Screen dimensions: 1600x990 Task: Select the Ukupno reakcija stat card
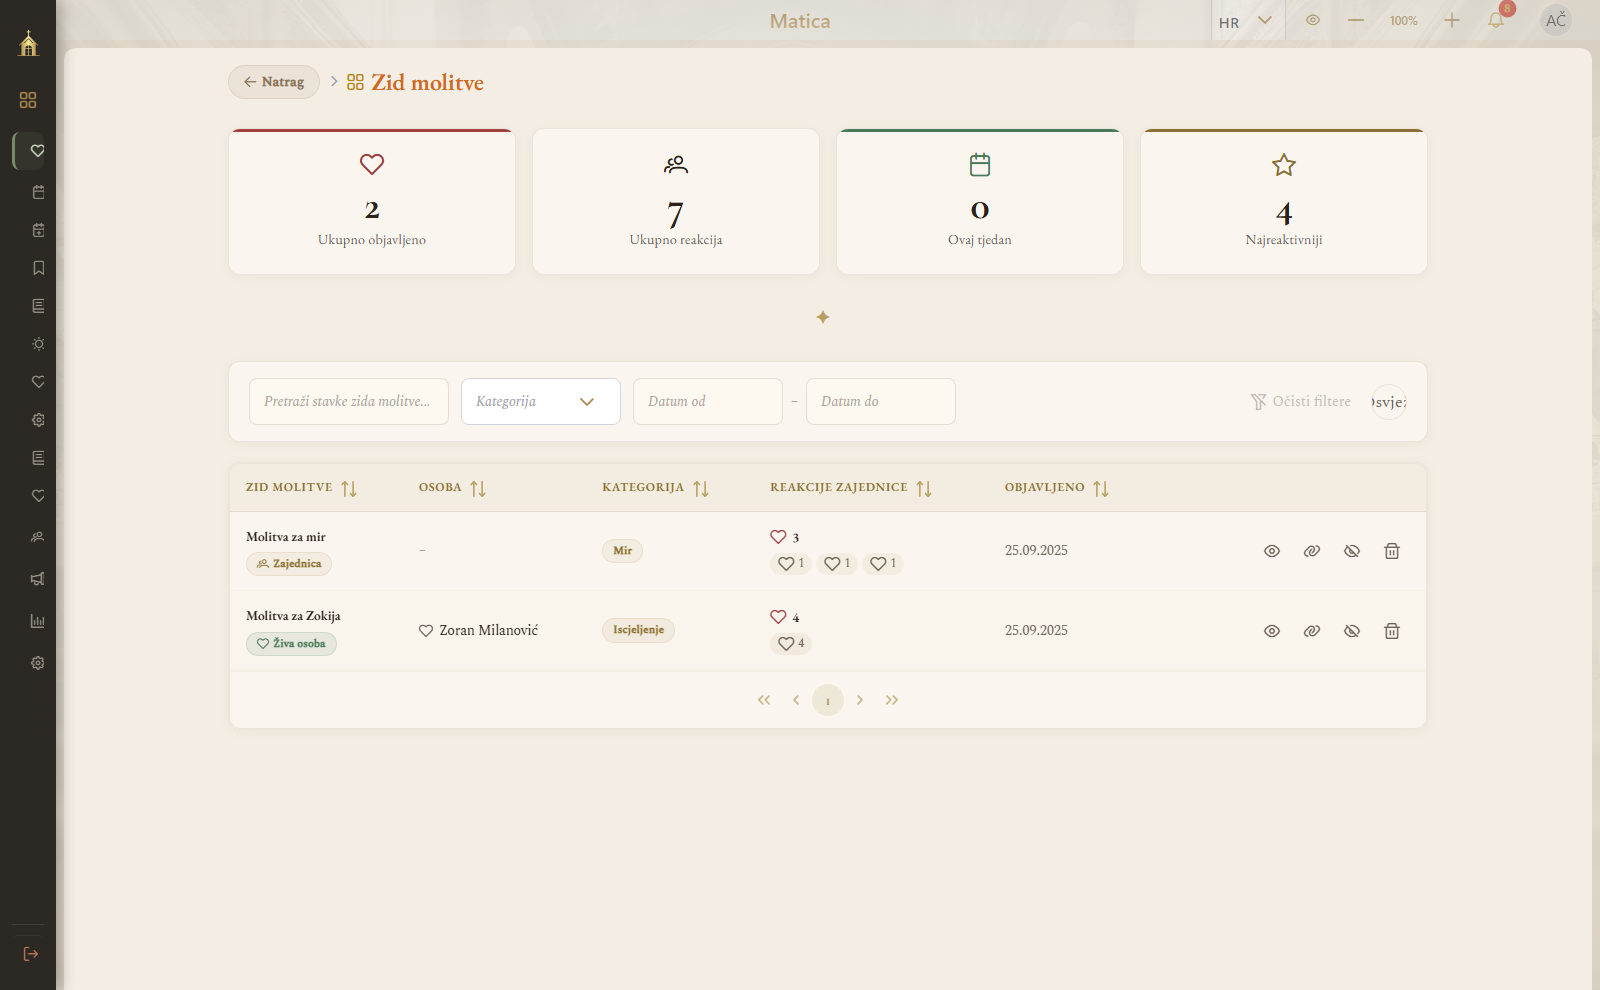pos(676,201)
